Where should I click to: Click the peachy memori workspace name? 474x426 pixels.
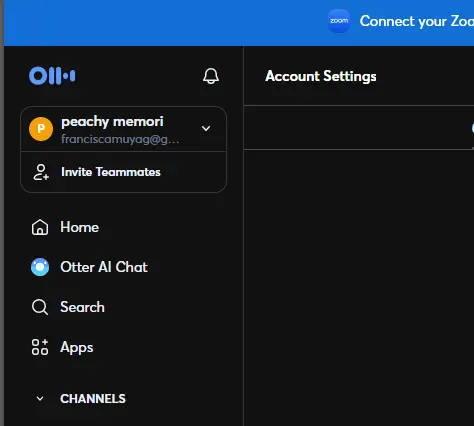click(112, 122)
